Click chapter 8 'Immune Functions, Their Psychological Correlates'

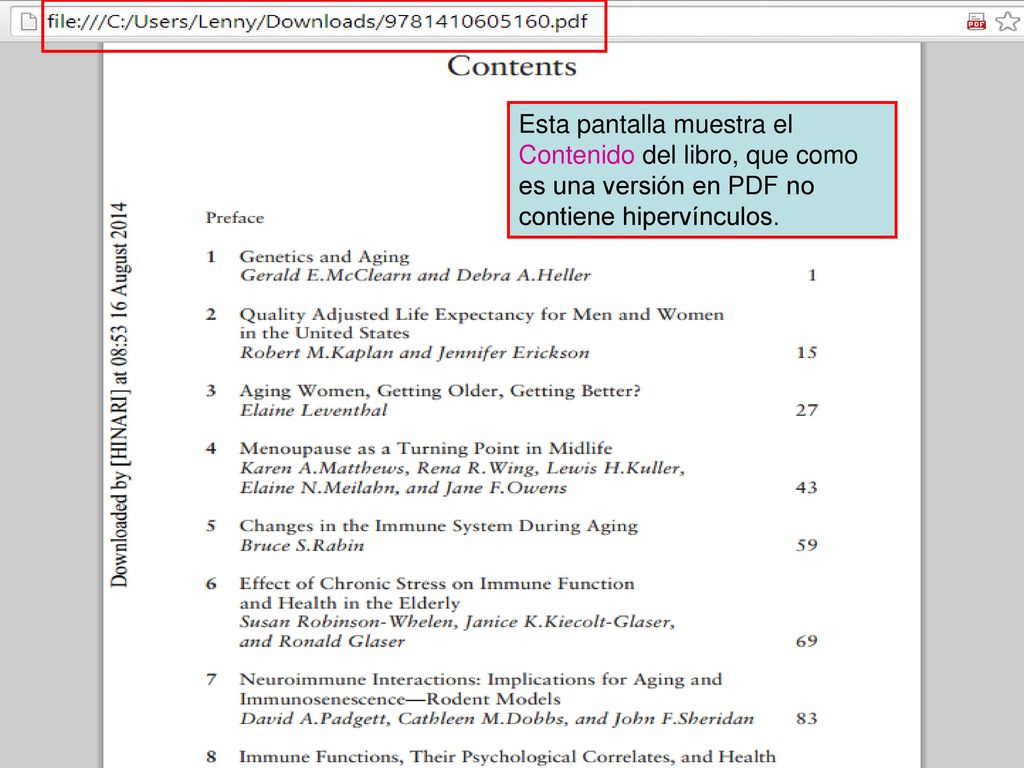507,757
